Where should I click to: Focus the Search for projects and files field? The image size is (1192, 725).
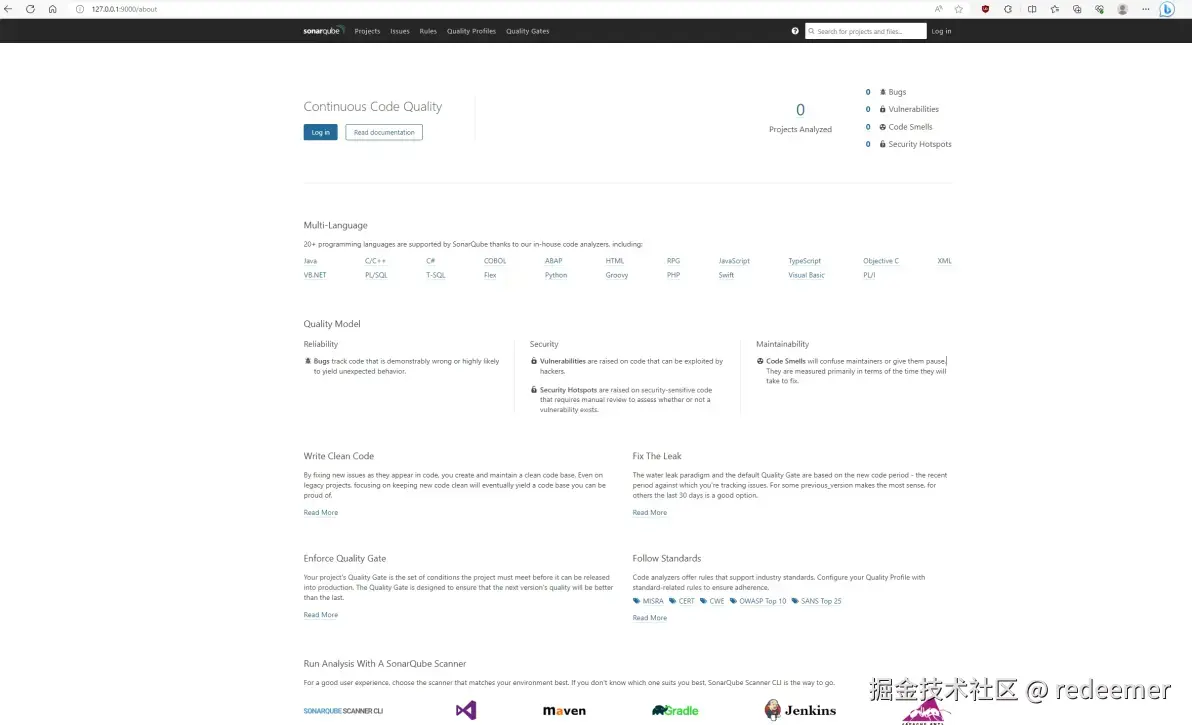[x=866, y=31]
